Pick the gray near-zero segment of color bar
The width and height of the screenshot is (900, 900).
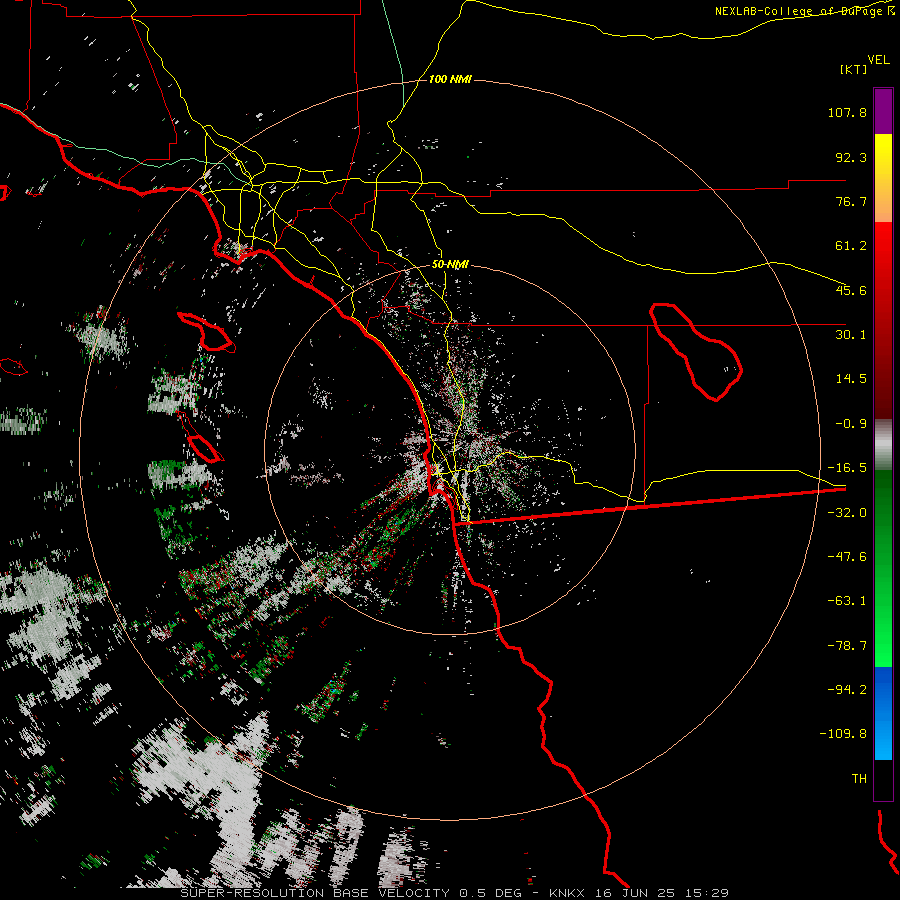[x=883, y=445]
